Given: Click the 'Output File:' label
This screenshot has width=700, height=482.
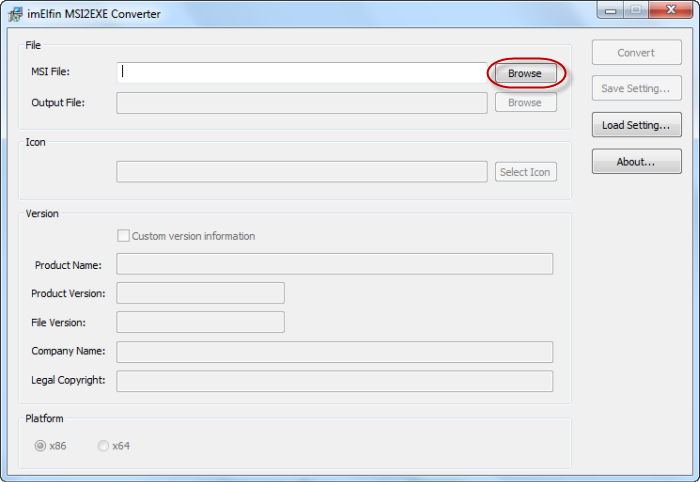Looking at the screenshot, I should click(58, 103).
